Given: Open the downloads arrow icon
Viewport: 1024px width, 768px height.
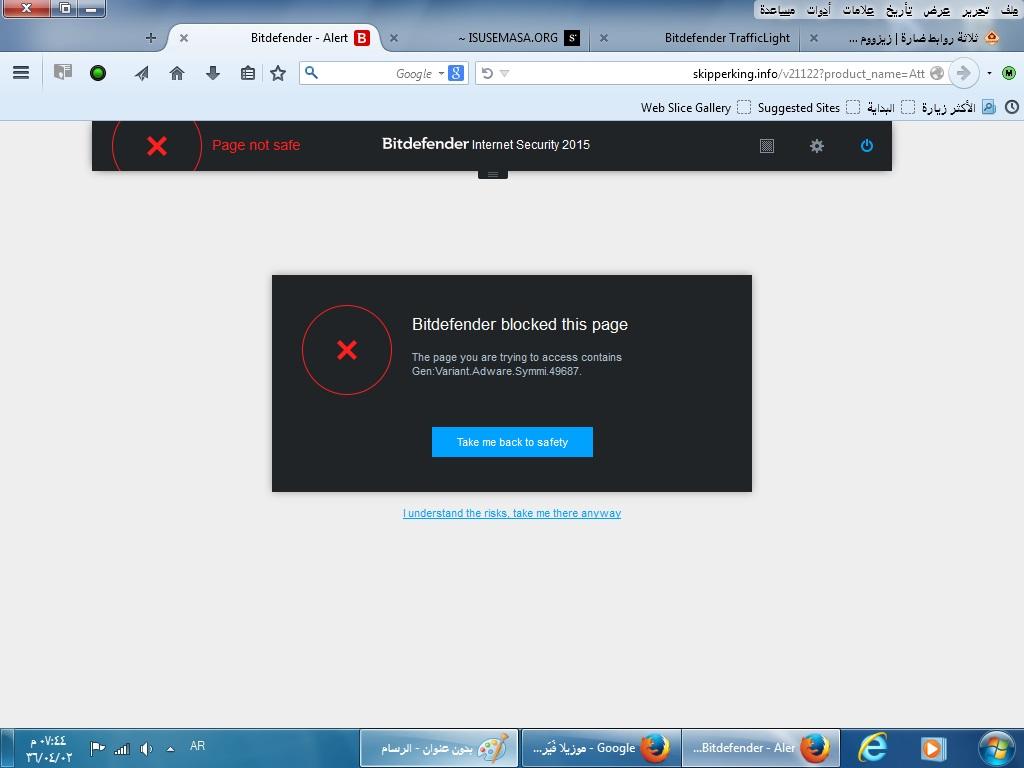Looking at the screenshot, I should click(212, 73).
